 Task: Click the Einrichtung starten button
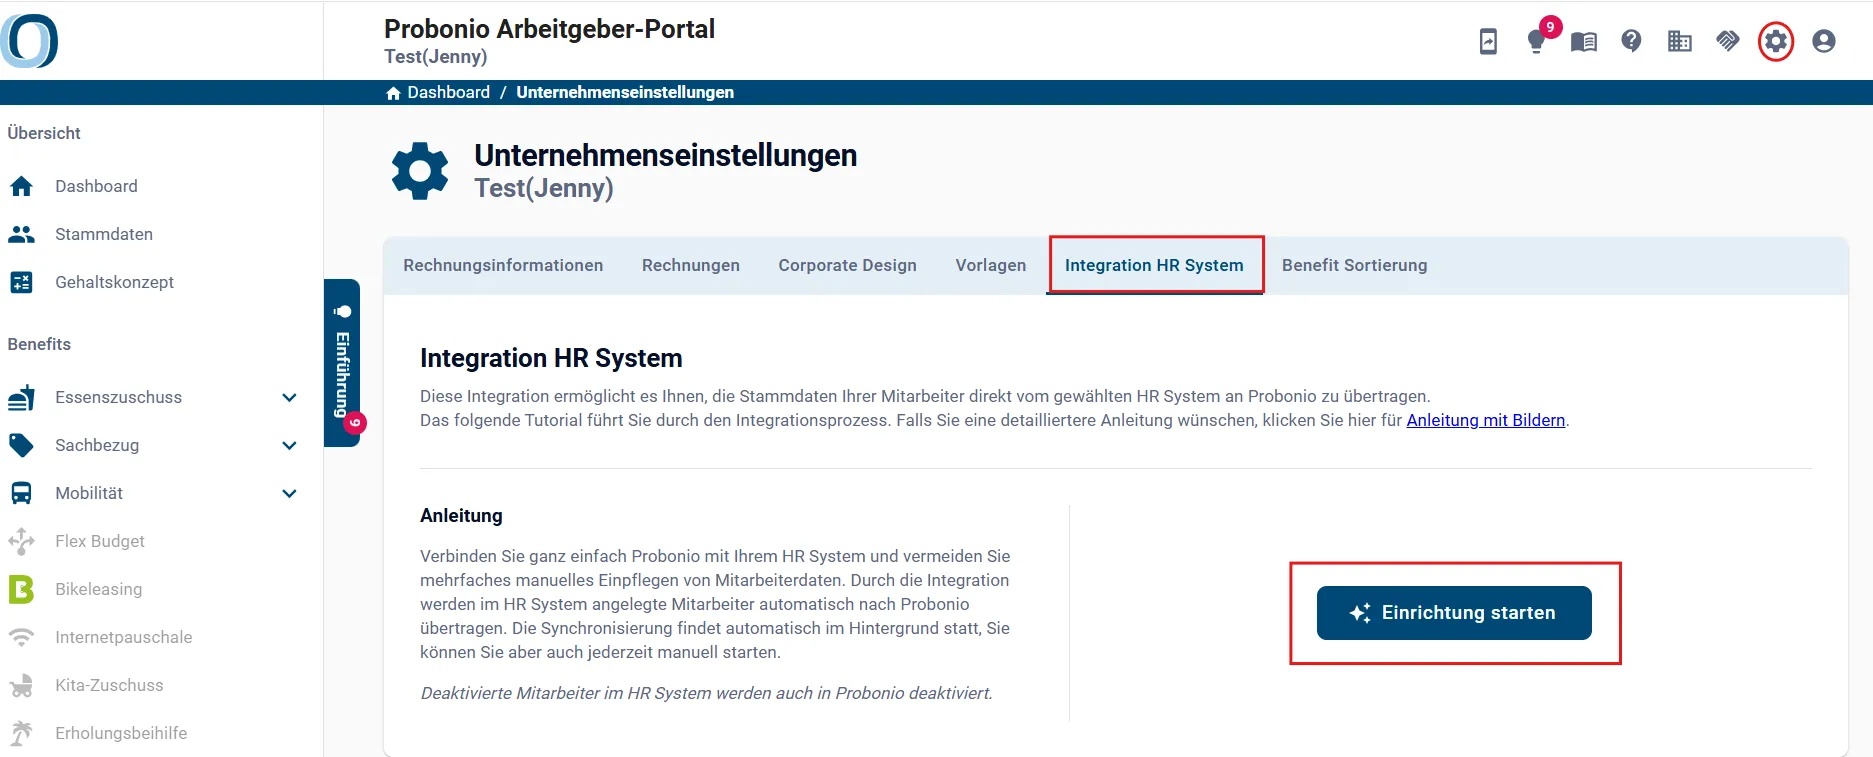[x=1454, y=613]
